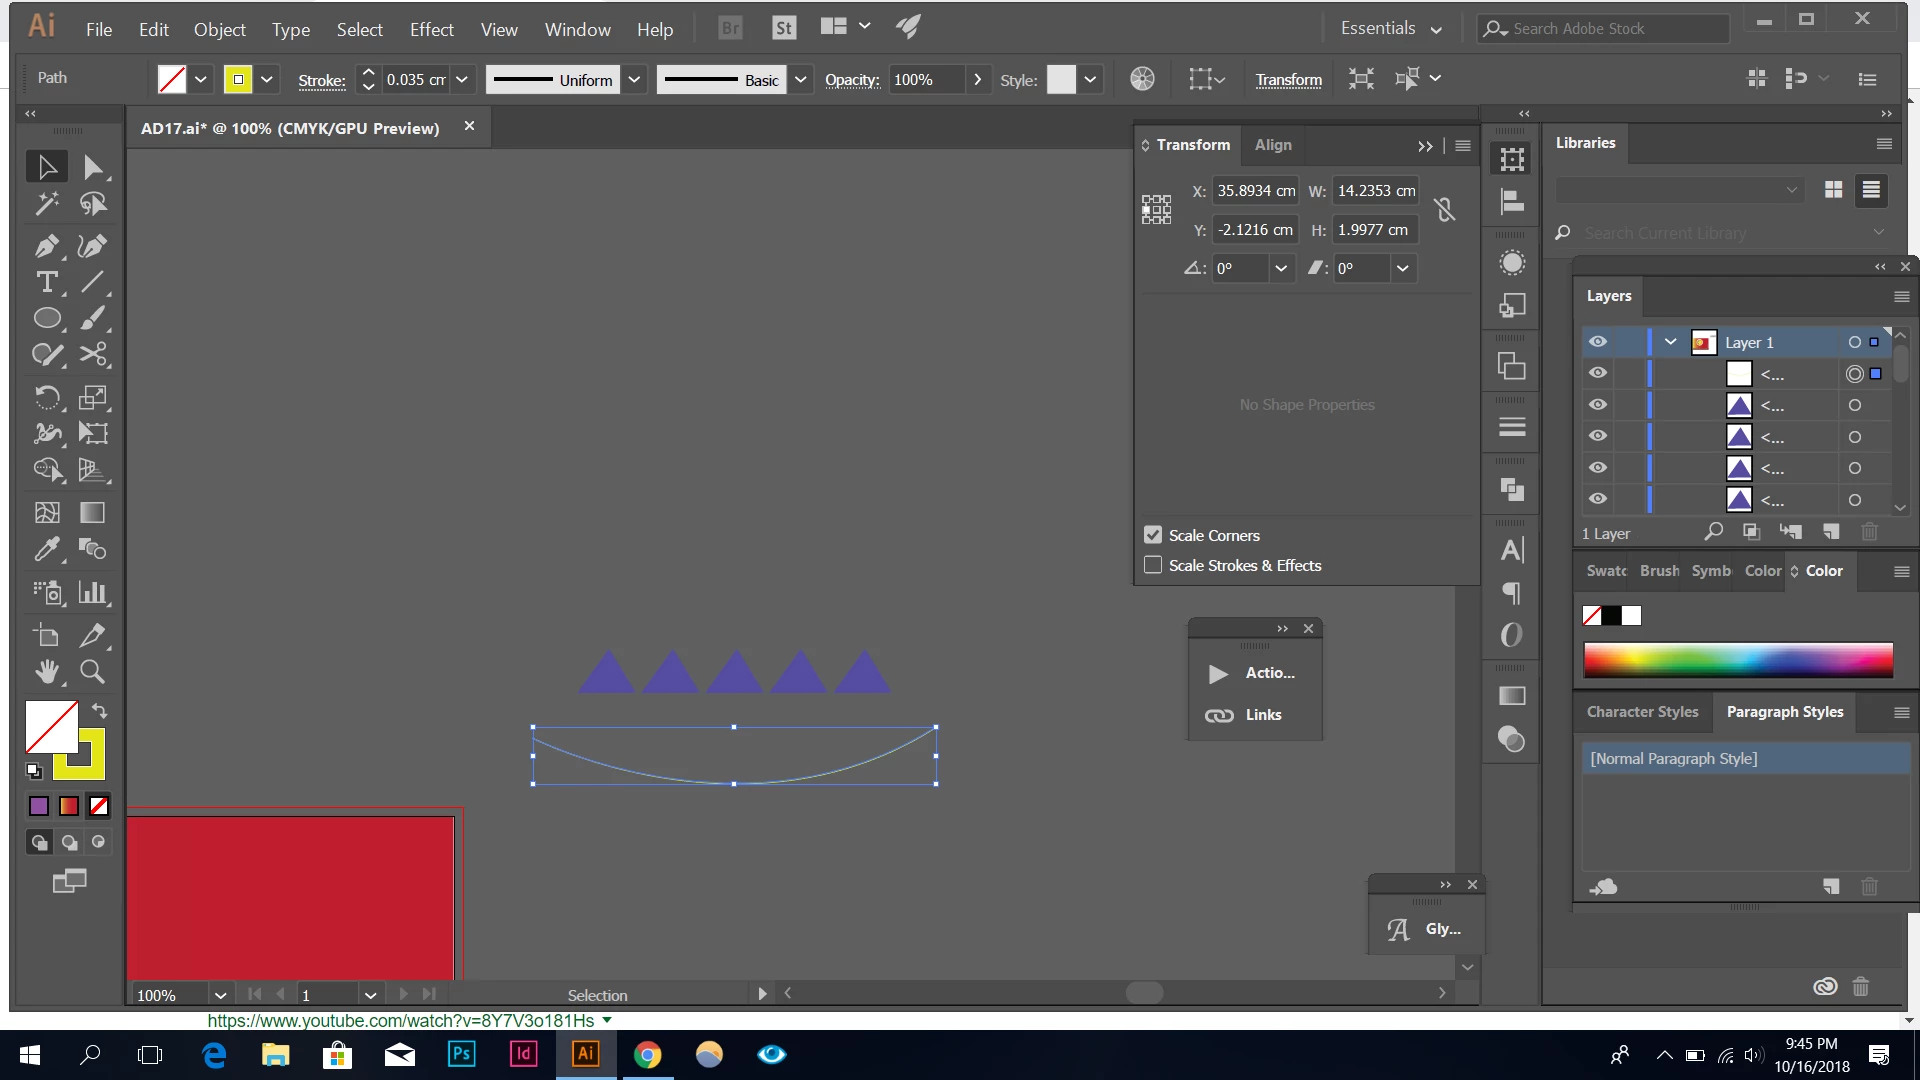This screenshot has width=1920, height=1080.
Task: Collapse the Layer 1 disclosure arrow
Action: pyautogui.click(x=1670, y=342)
